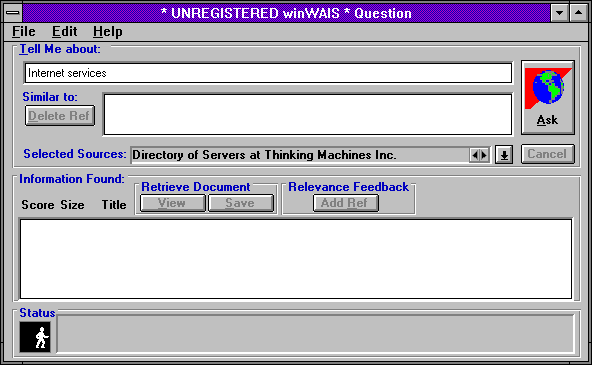Screen dimensions: 592x365
Task: Maximize the winWAIS window
Action: [578, 13]
